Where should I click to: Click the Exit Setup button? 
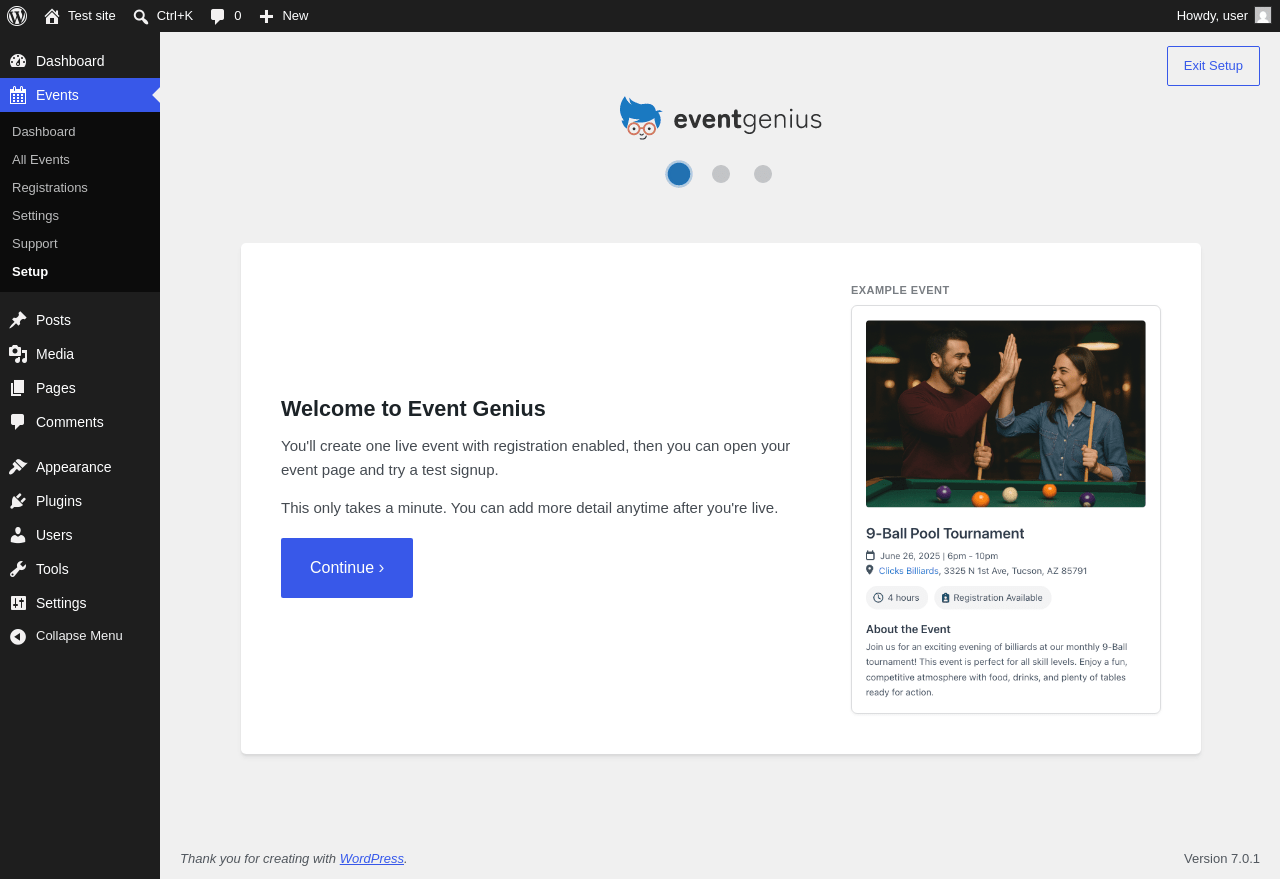pyautogui.click(x=1213, y=66)
